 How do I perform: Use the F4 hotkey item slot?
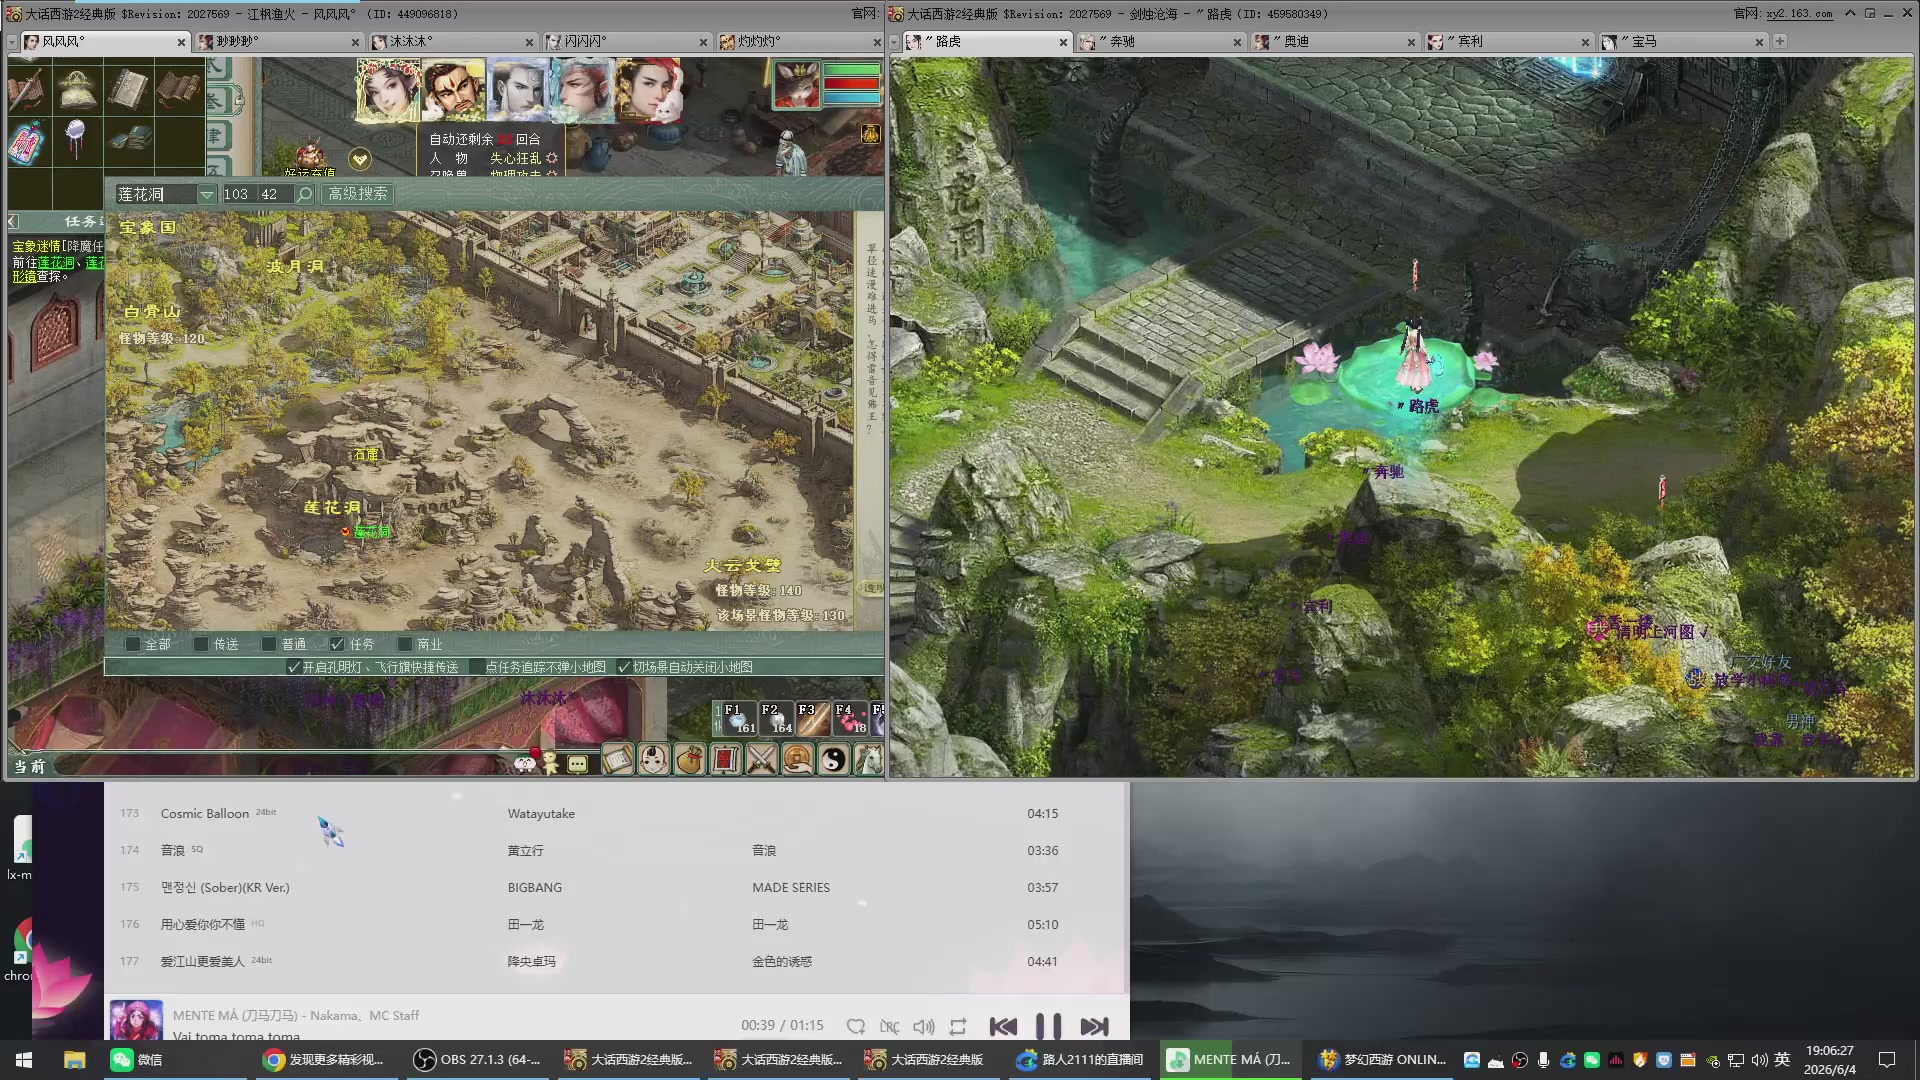(850, 719)
